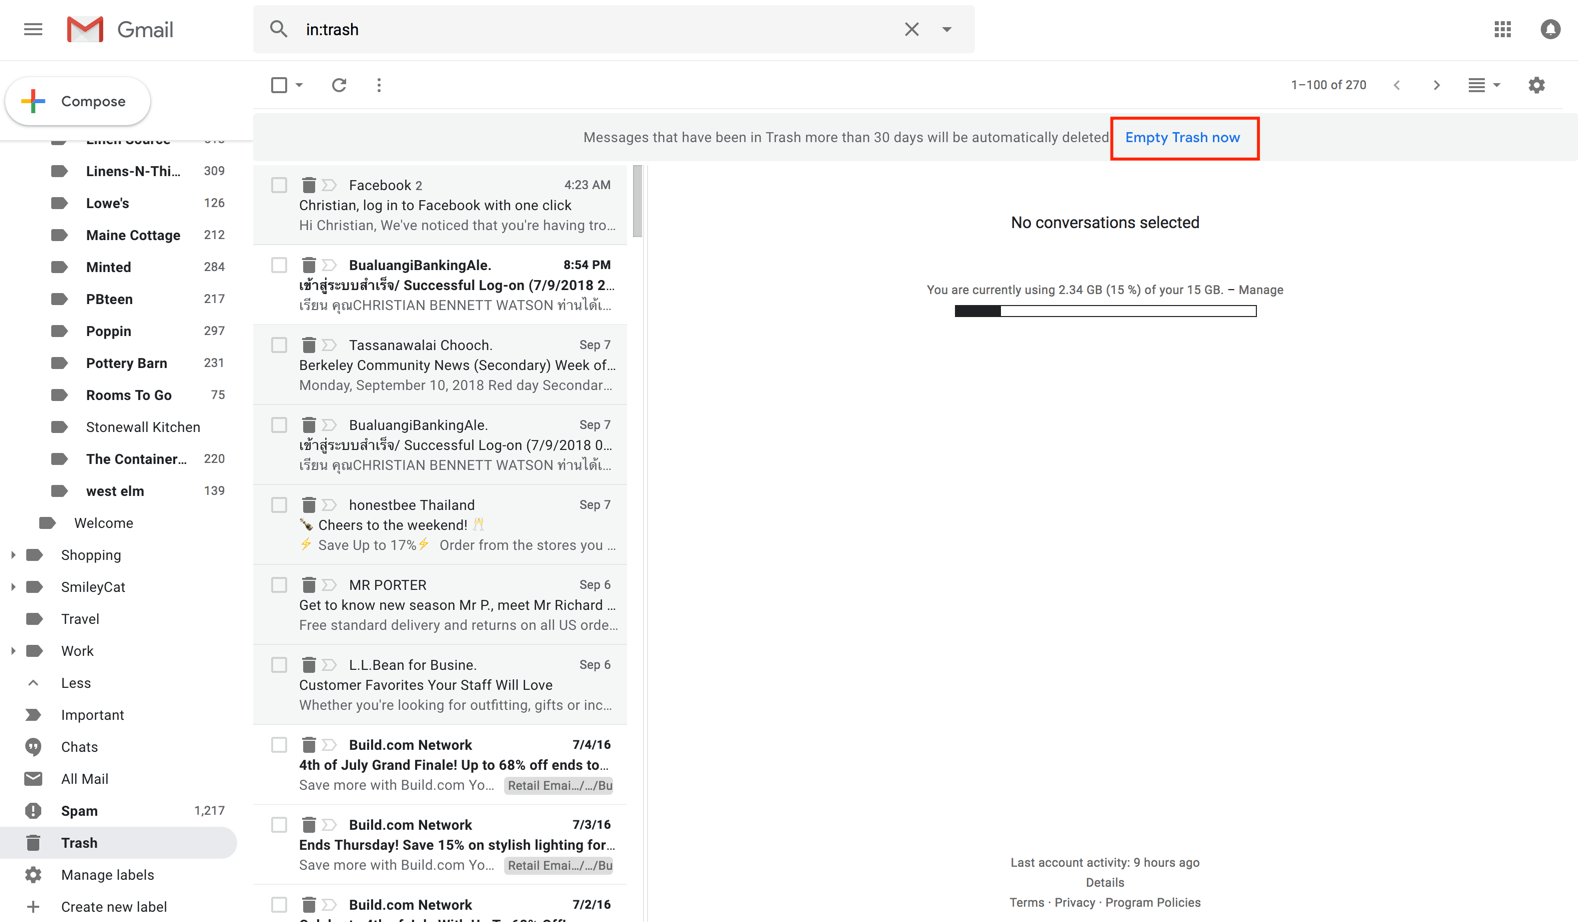Click trash icon on Tassanawalai Chooch email
Image resolution: width=1578 pixels, height=922 pixels.
point(309,345)
